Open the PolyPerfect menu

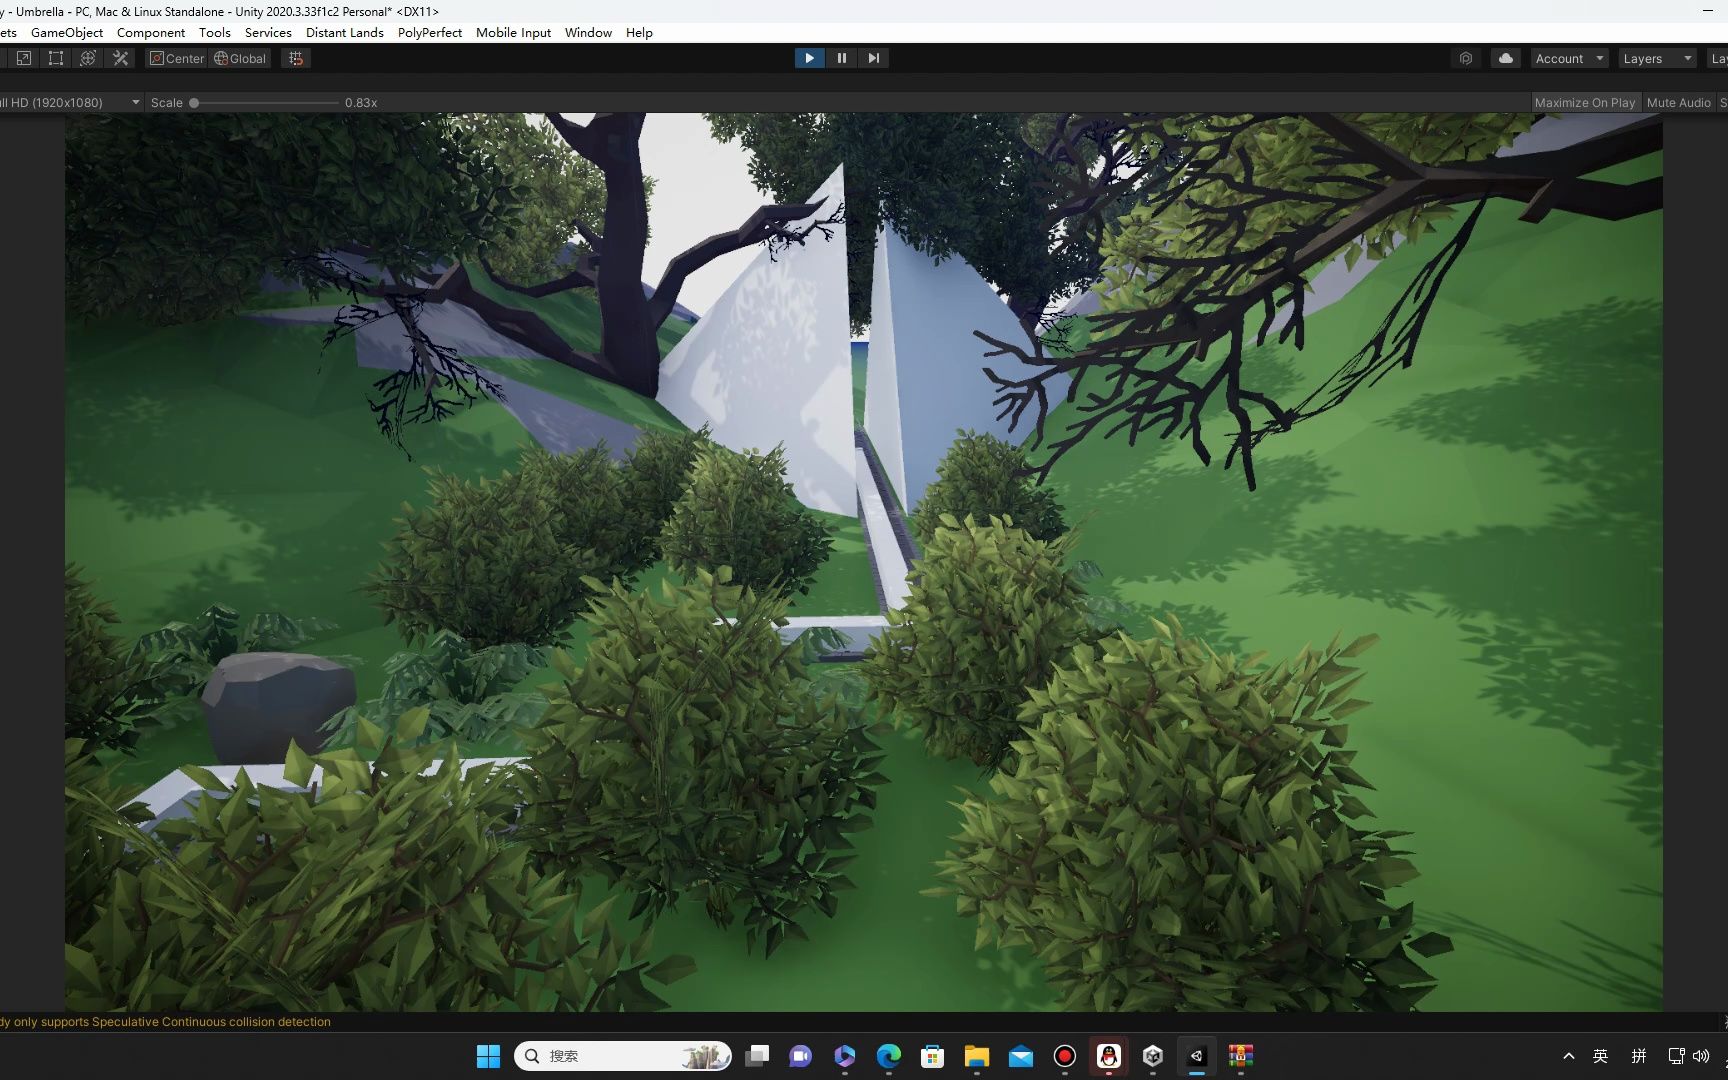[430, 32]
